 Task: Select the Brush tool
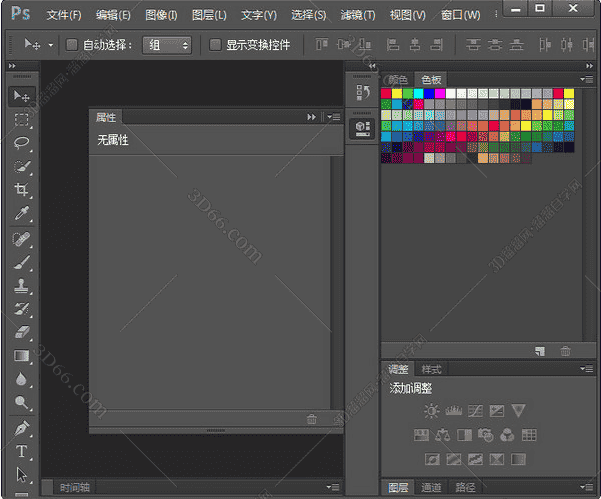click(x=22, y=263)
